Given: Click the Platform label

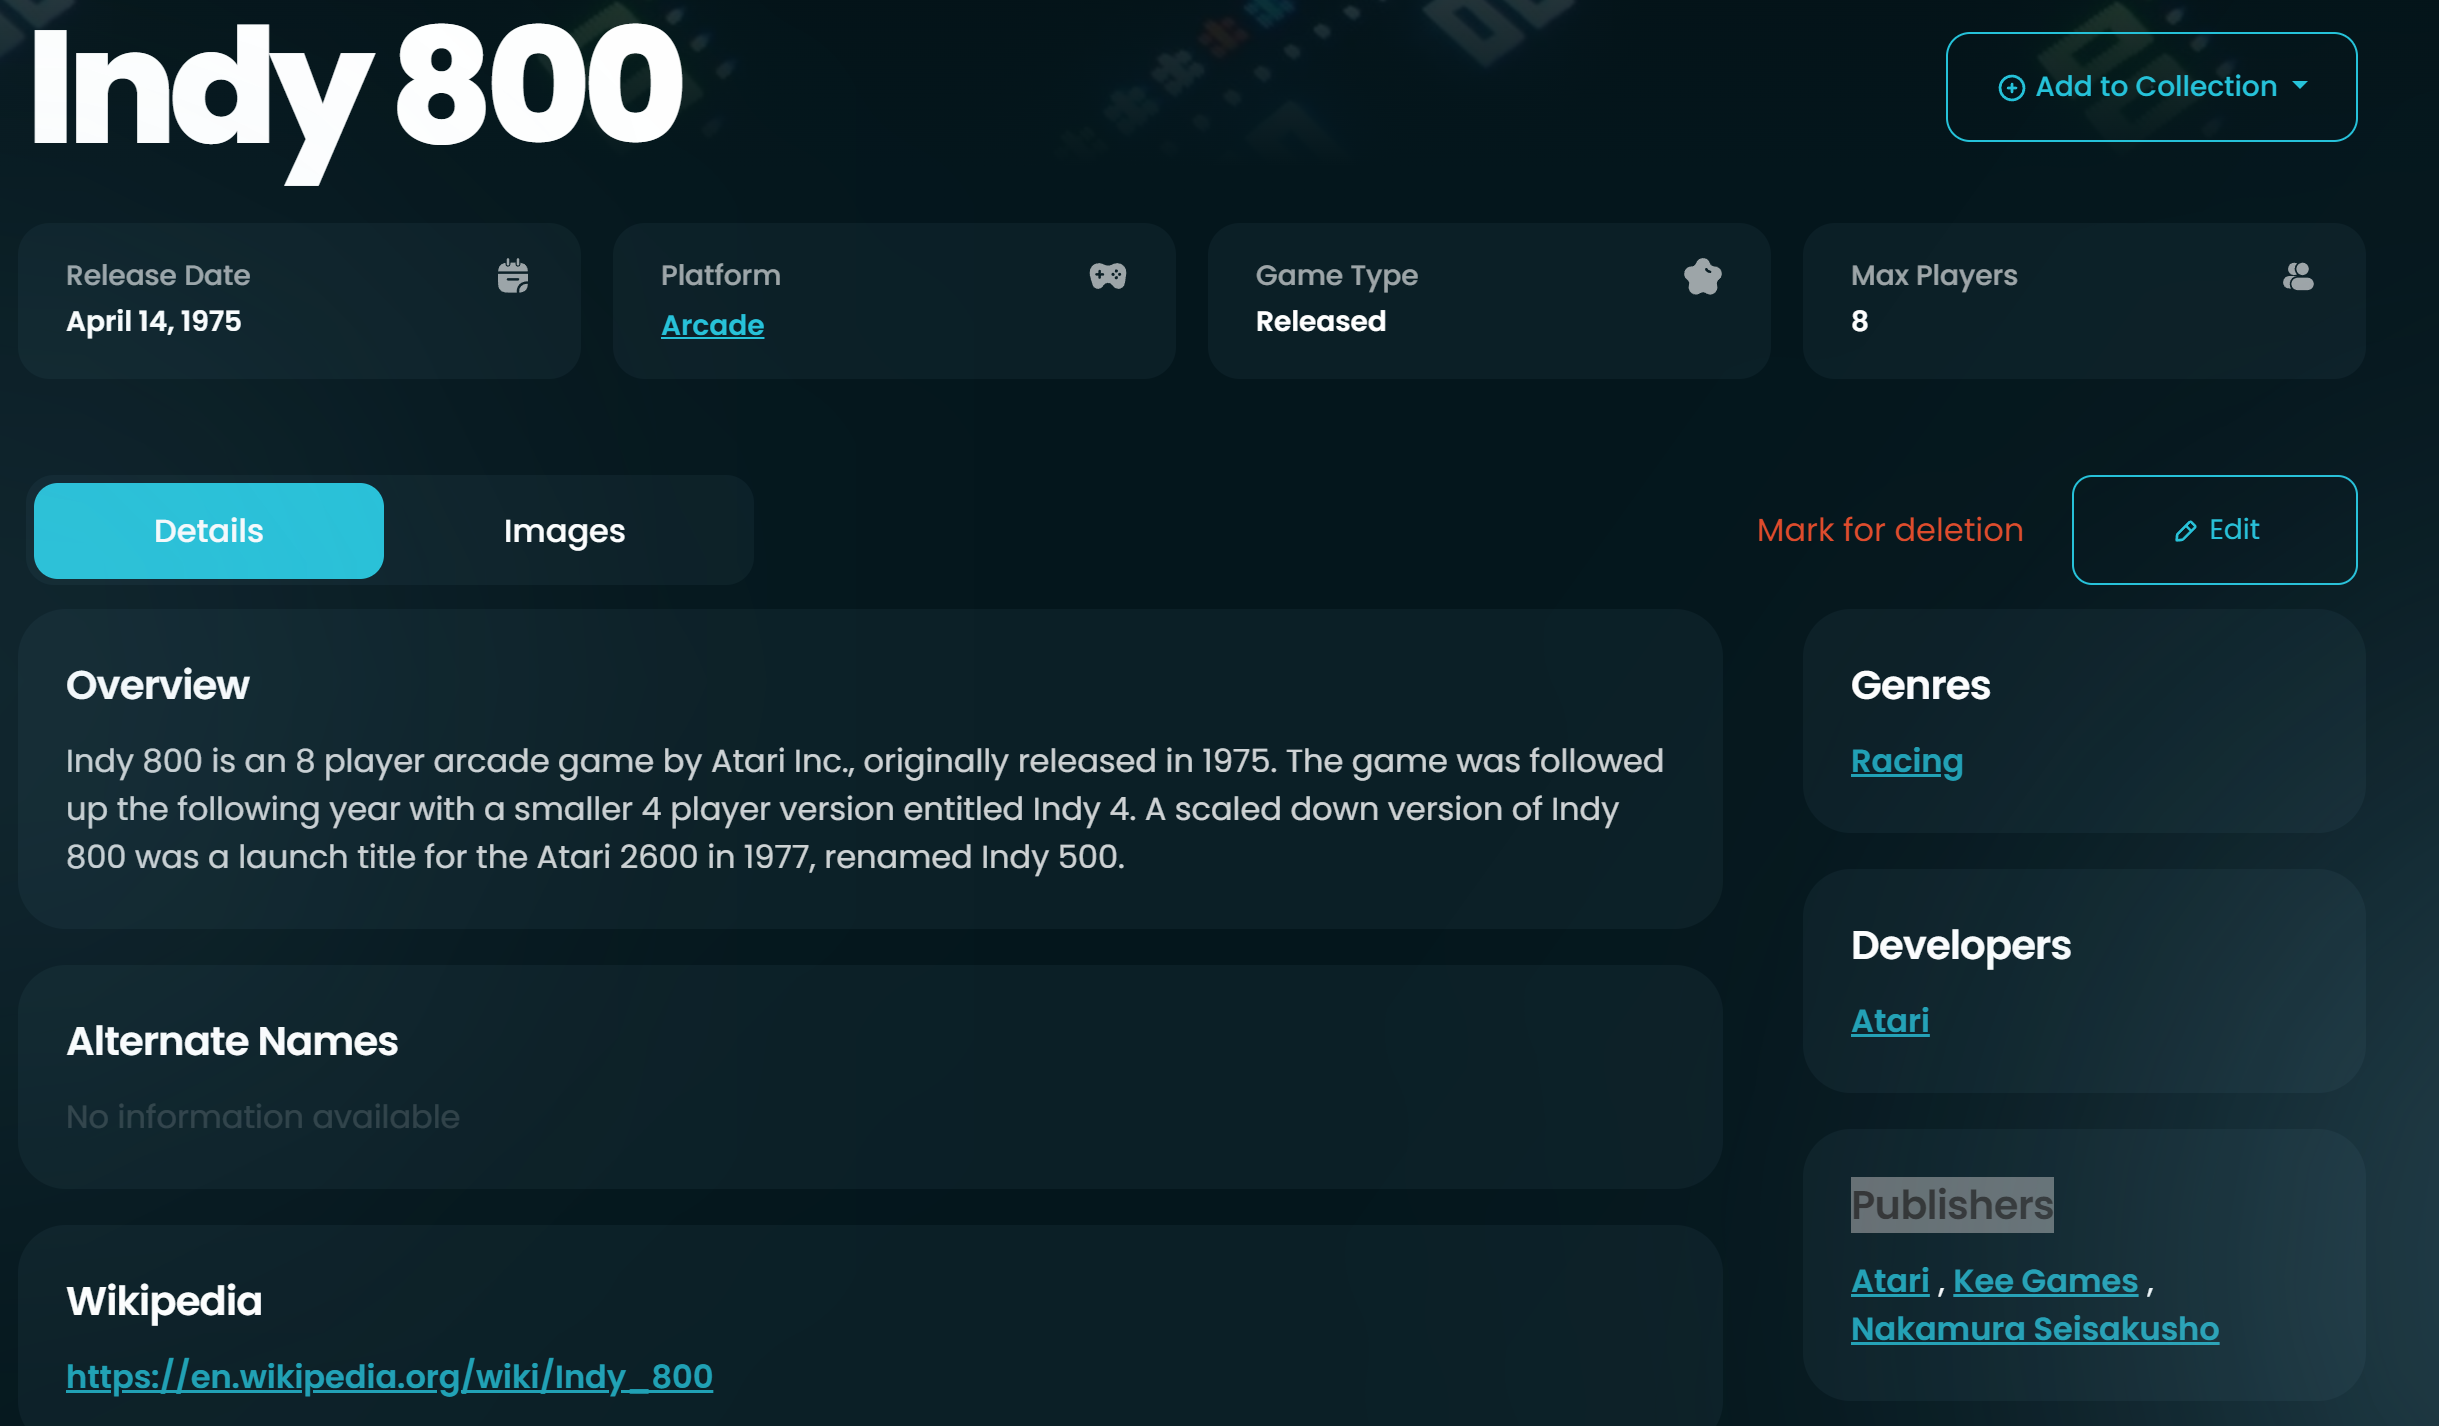Looking at the screenshot, I should 720,275.
